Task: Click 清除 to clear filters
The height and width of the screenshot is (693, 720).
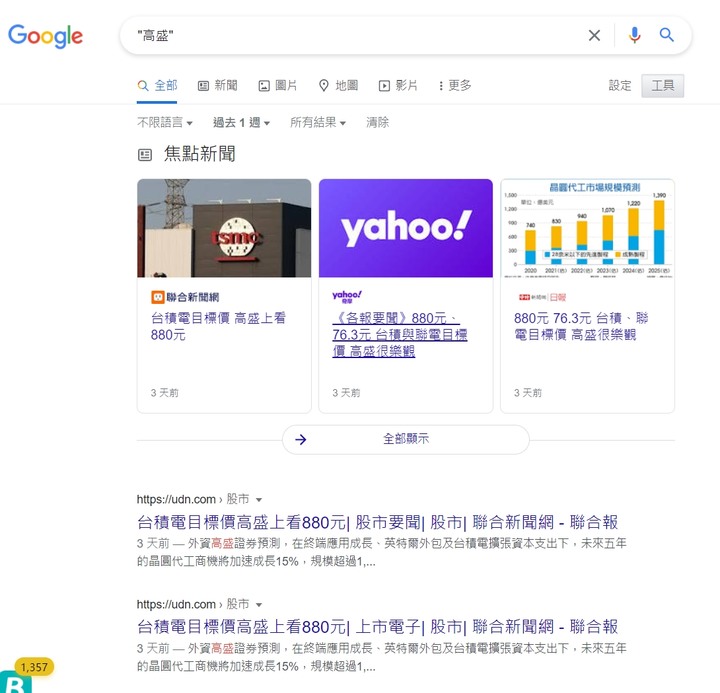Action: [377, 123]
